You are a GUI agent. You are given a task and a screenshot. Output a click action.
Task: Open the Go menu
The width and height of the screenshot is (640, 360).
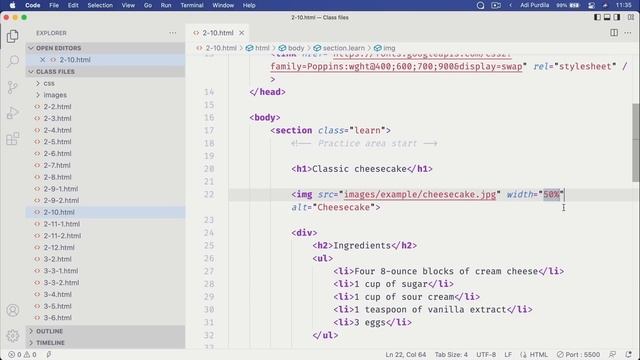(x=148, y=5)
